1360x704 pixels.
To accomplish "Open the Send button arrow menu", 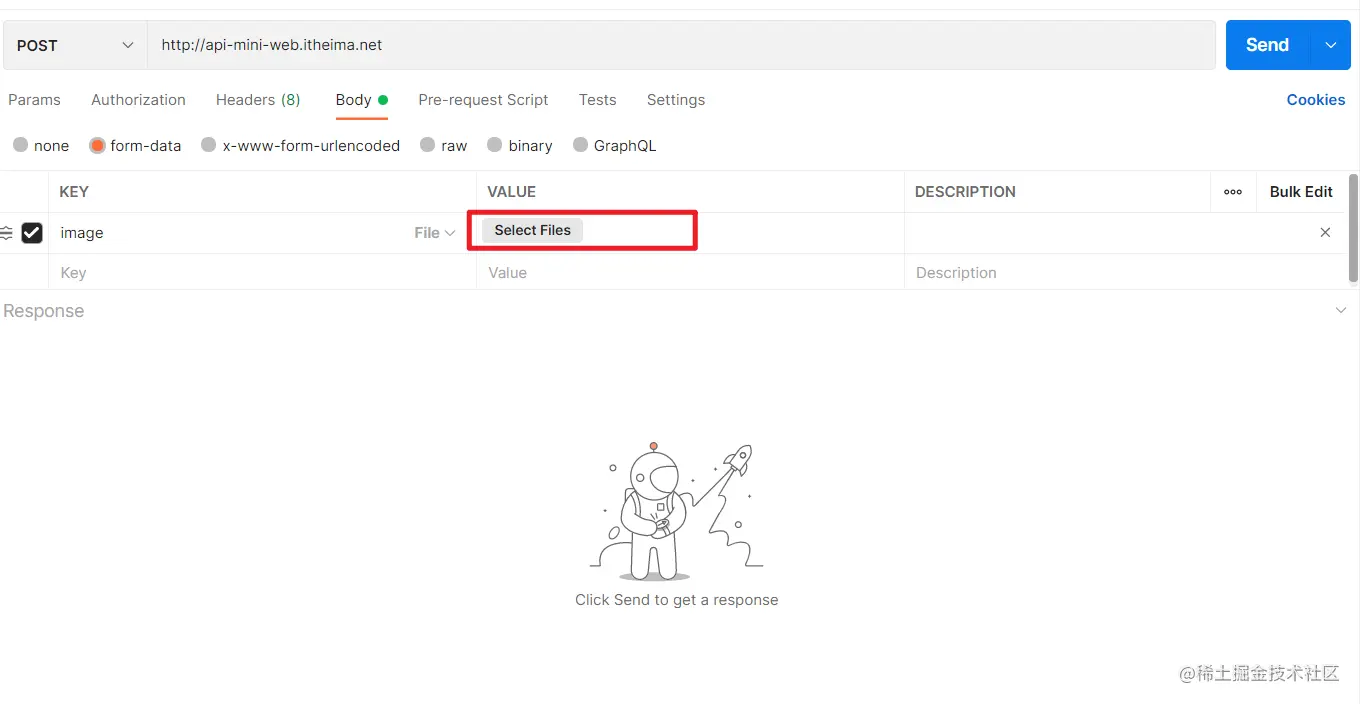I will (1330, 45).
